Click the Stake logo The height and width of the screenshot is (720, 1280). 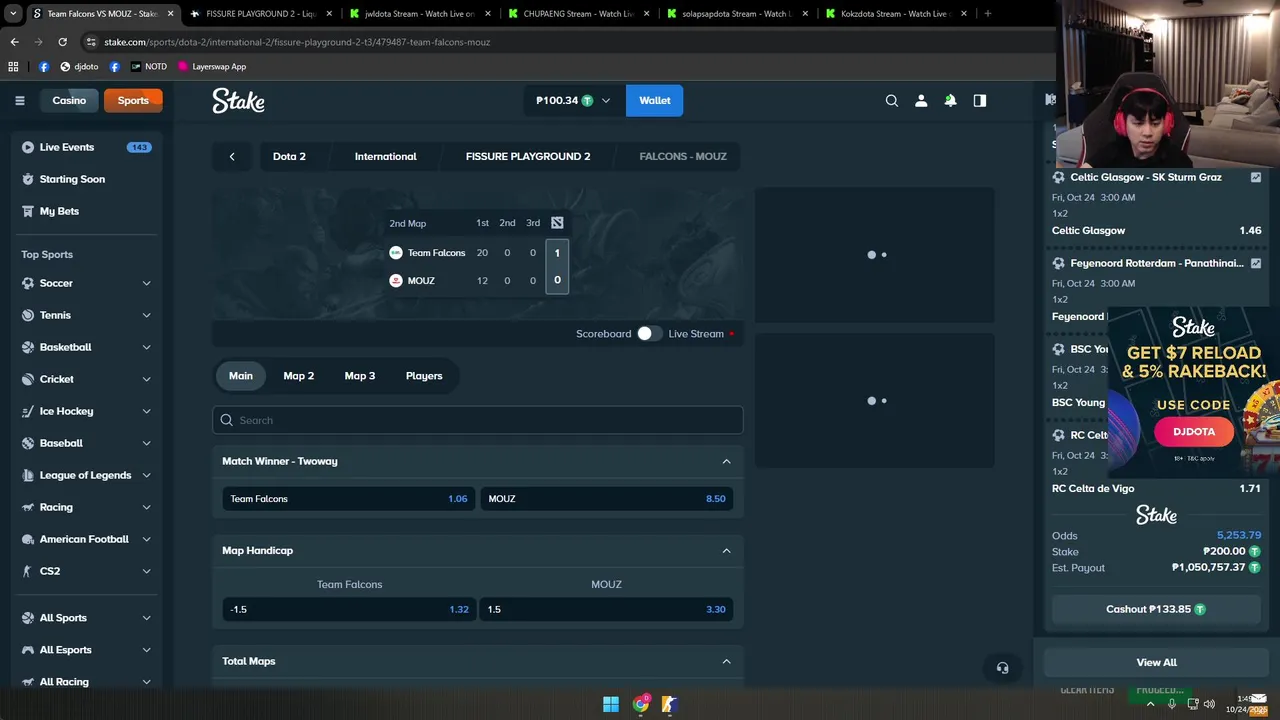point(238,100)
